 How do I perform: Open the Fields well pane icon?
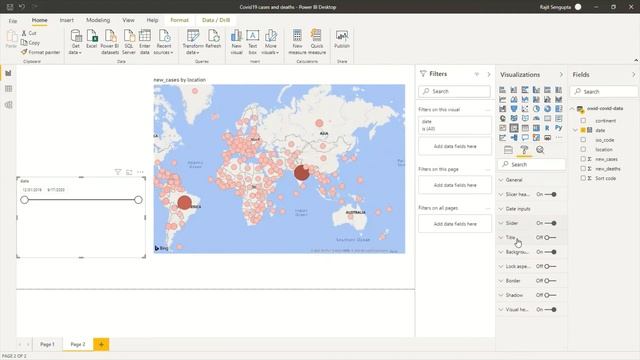pos(508,150)
